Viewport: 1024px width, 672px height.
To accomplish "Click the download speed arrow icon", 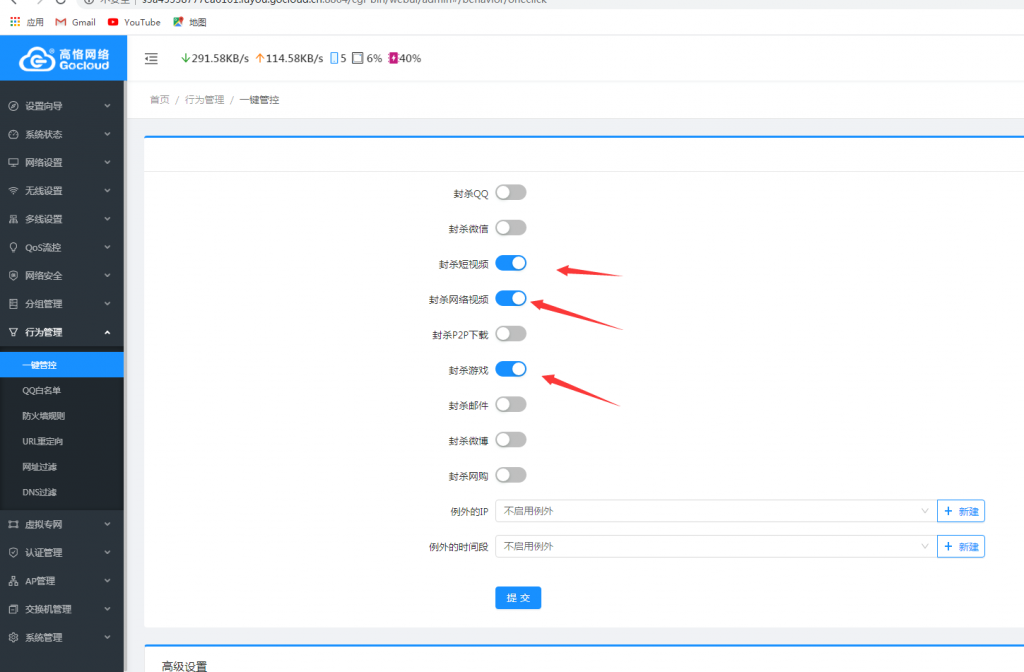I will tap(185, 58).
